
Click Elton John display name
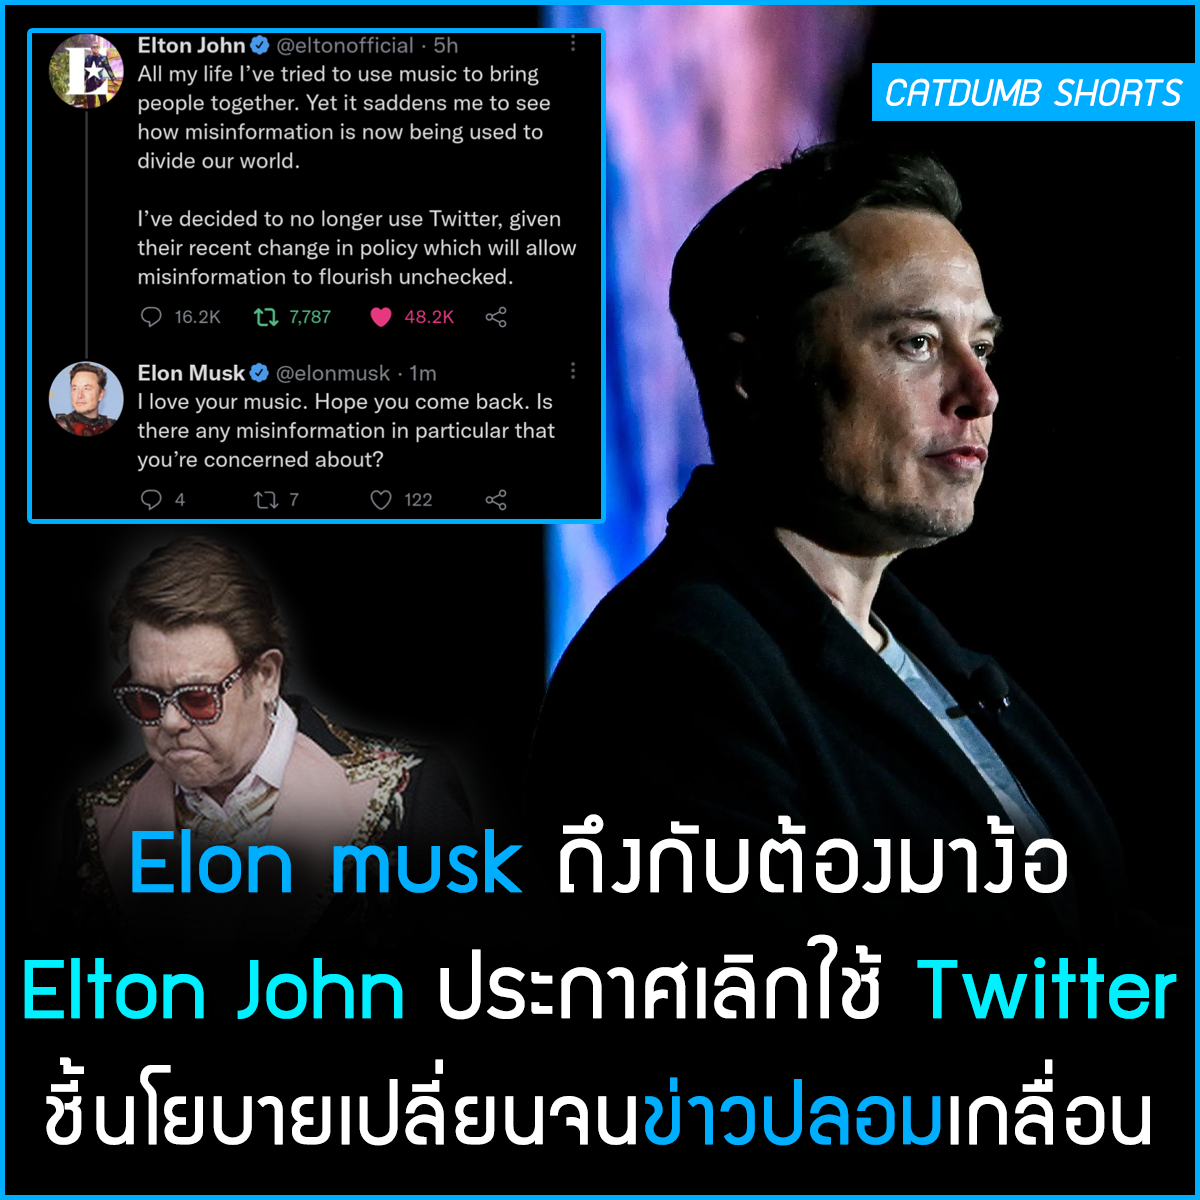[x=191, y=45]
